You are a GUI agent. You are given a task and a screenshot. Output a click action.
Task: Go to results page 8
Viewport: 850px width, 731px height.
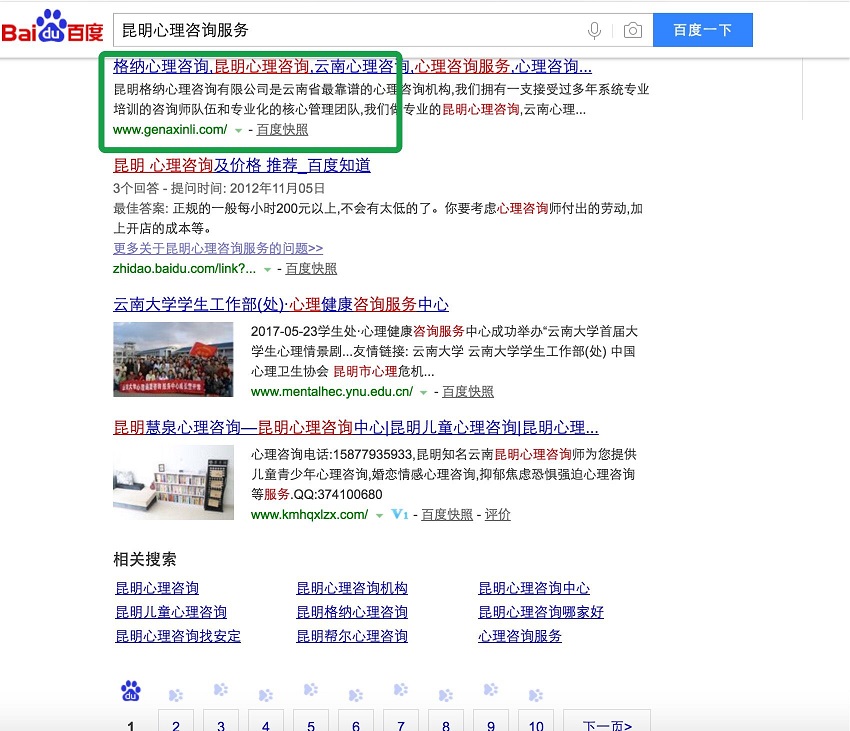click(446, 721)
